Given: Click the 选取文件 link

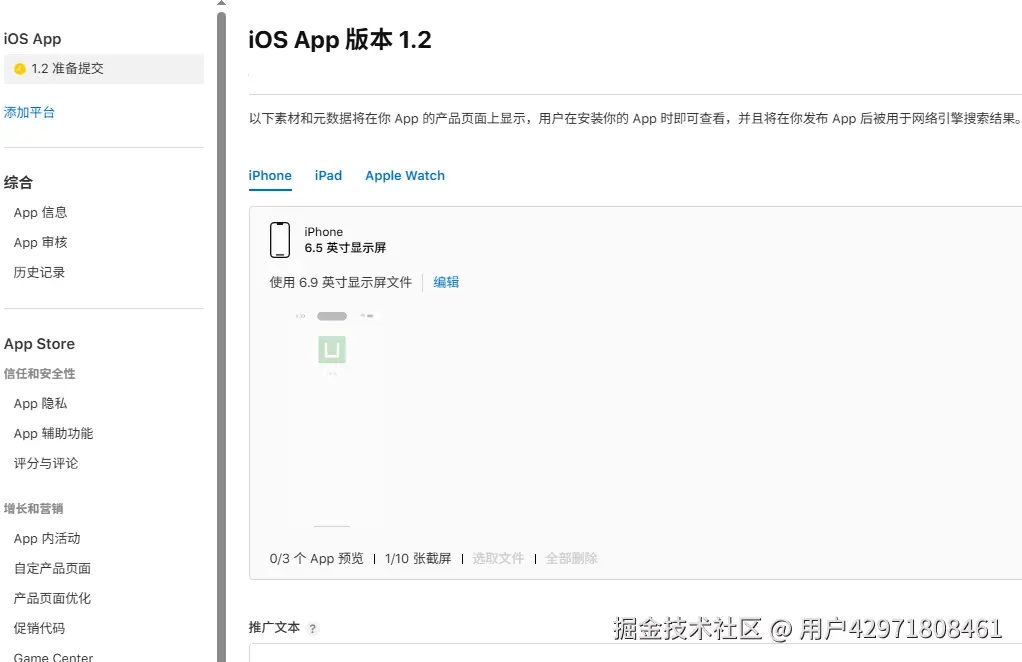Looking at the screenshot, I should [x=499, y=558].
